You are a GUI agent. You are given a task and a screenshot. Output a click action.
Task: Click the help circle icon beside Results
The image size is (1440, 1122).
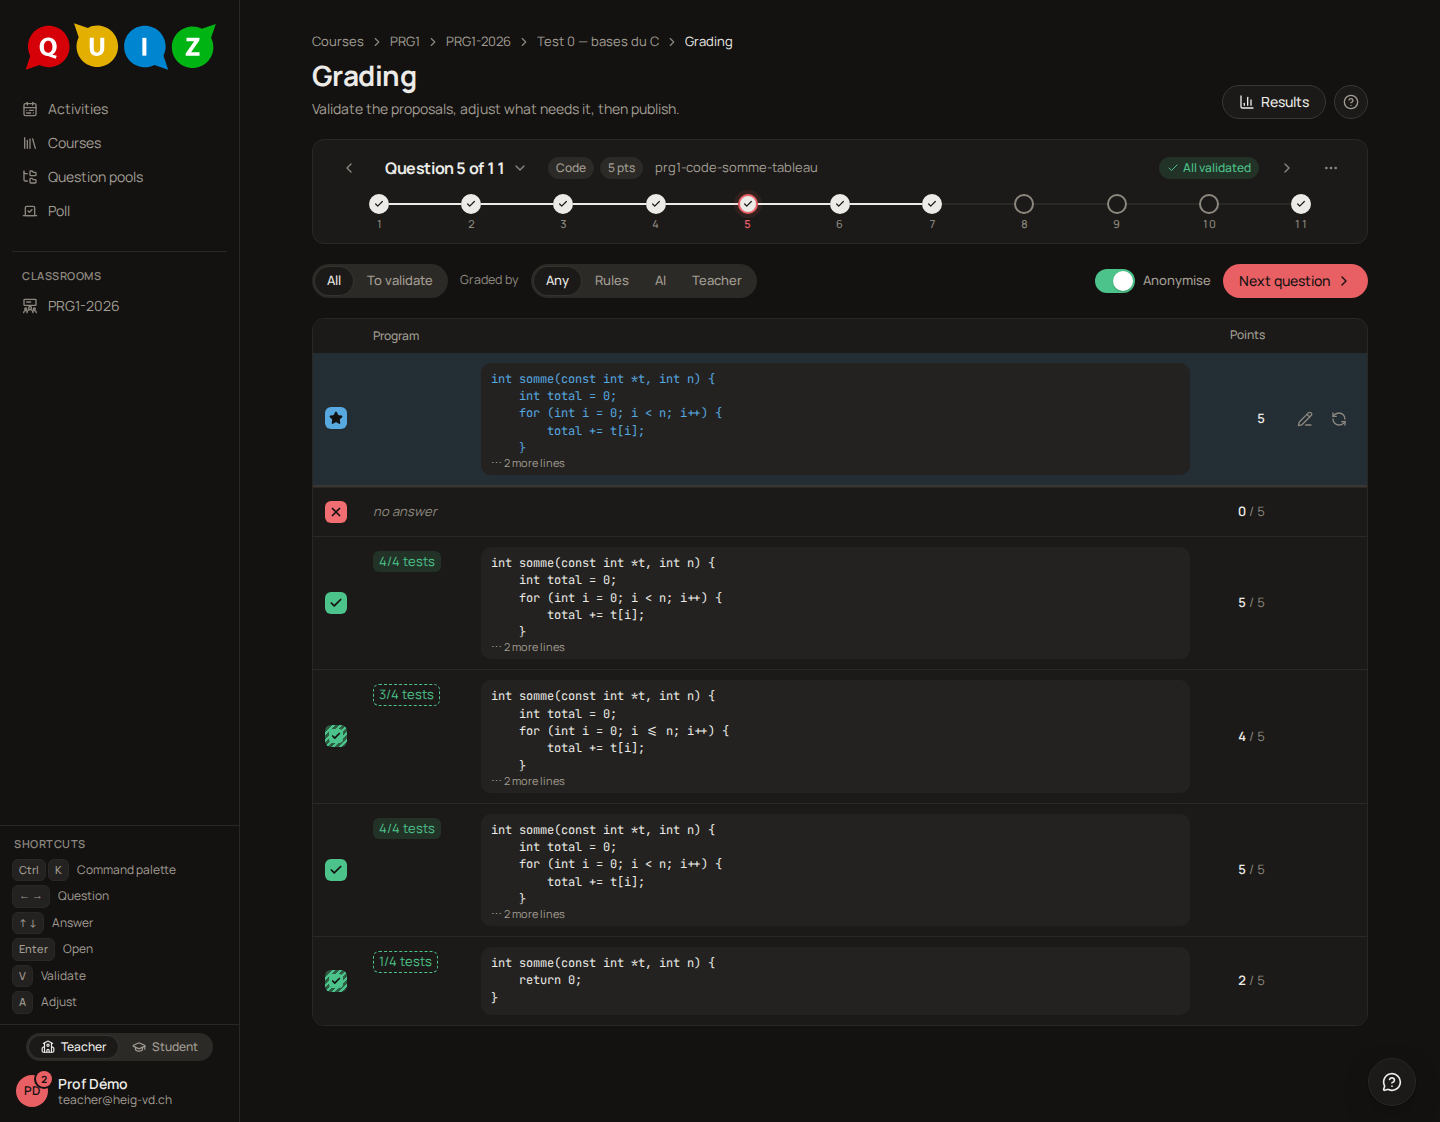(x=1351, y=102)
